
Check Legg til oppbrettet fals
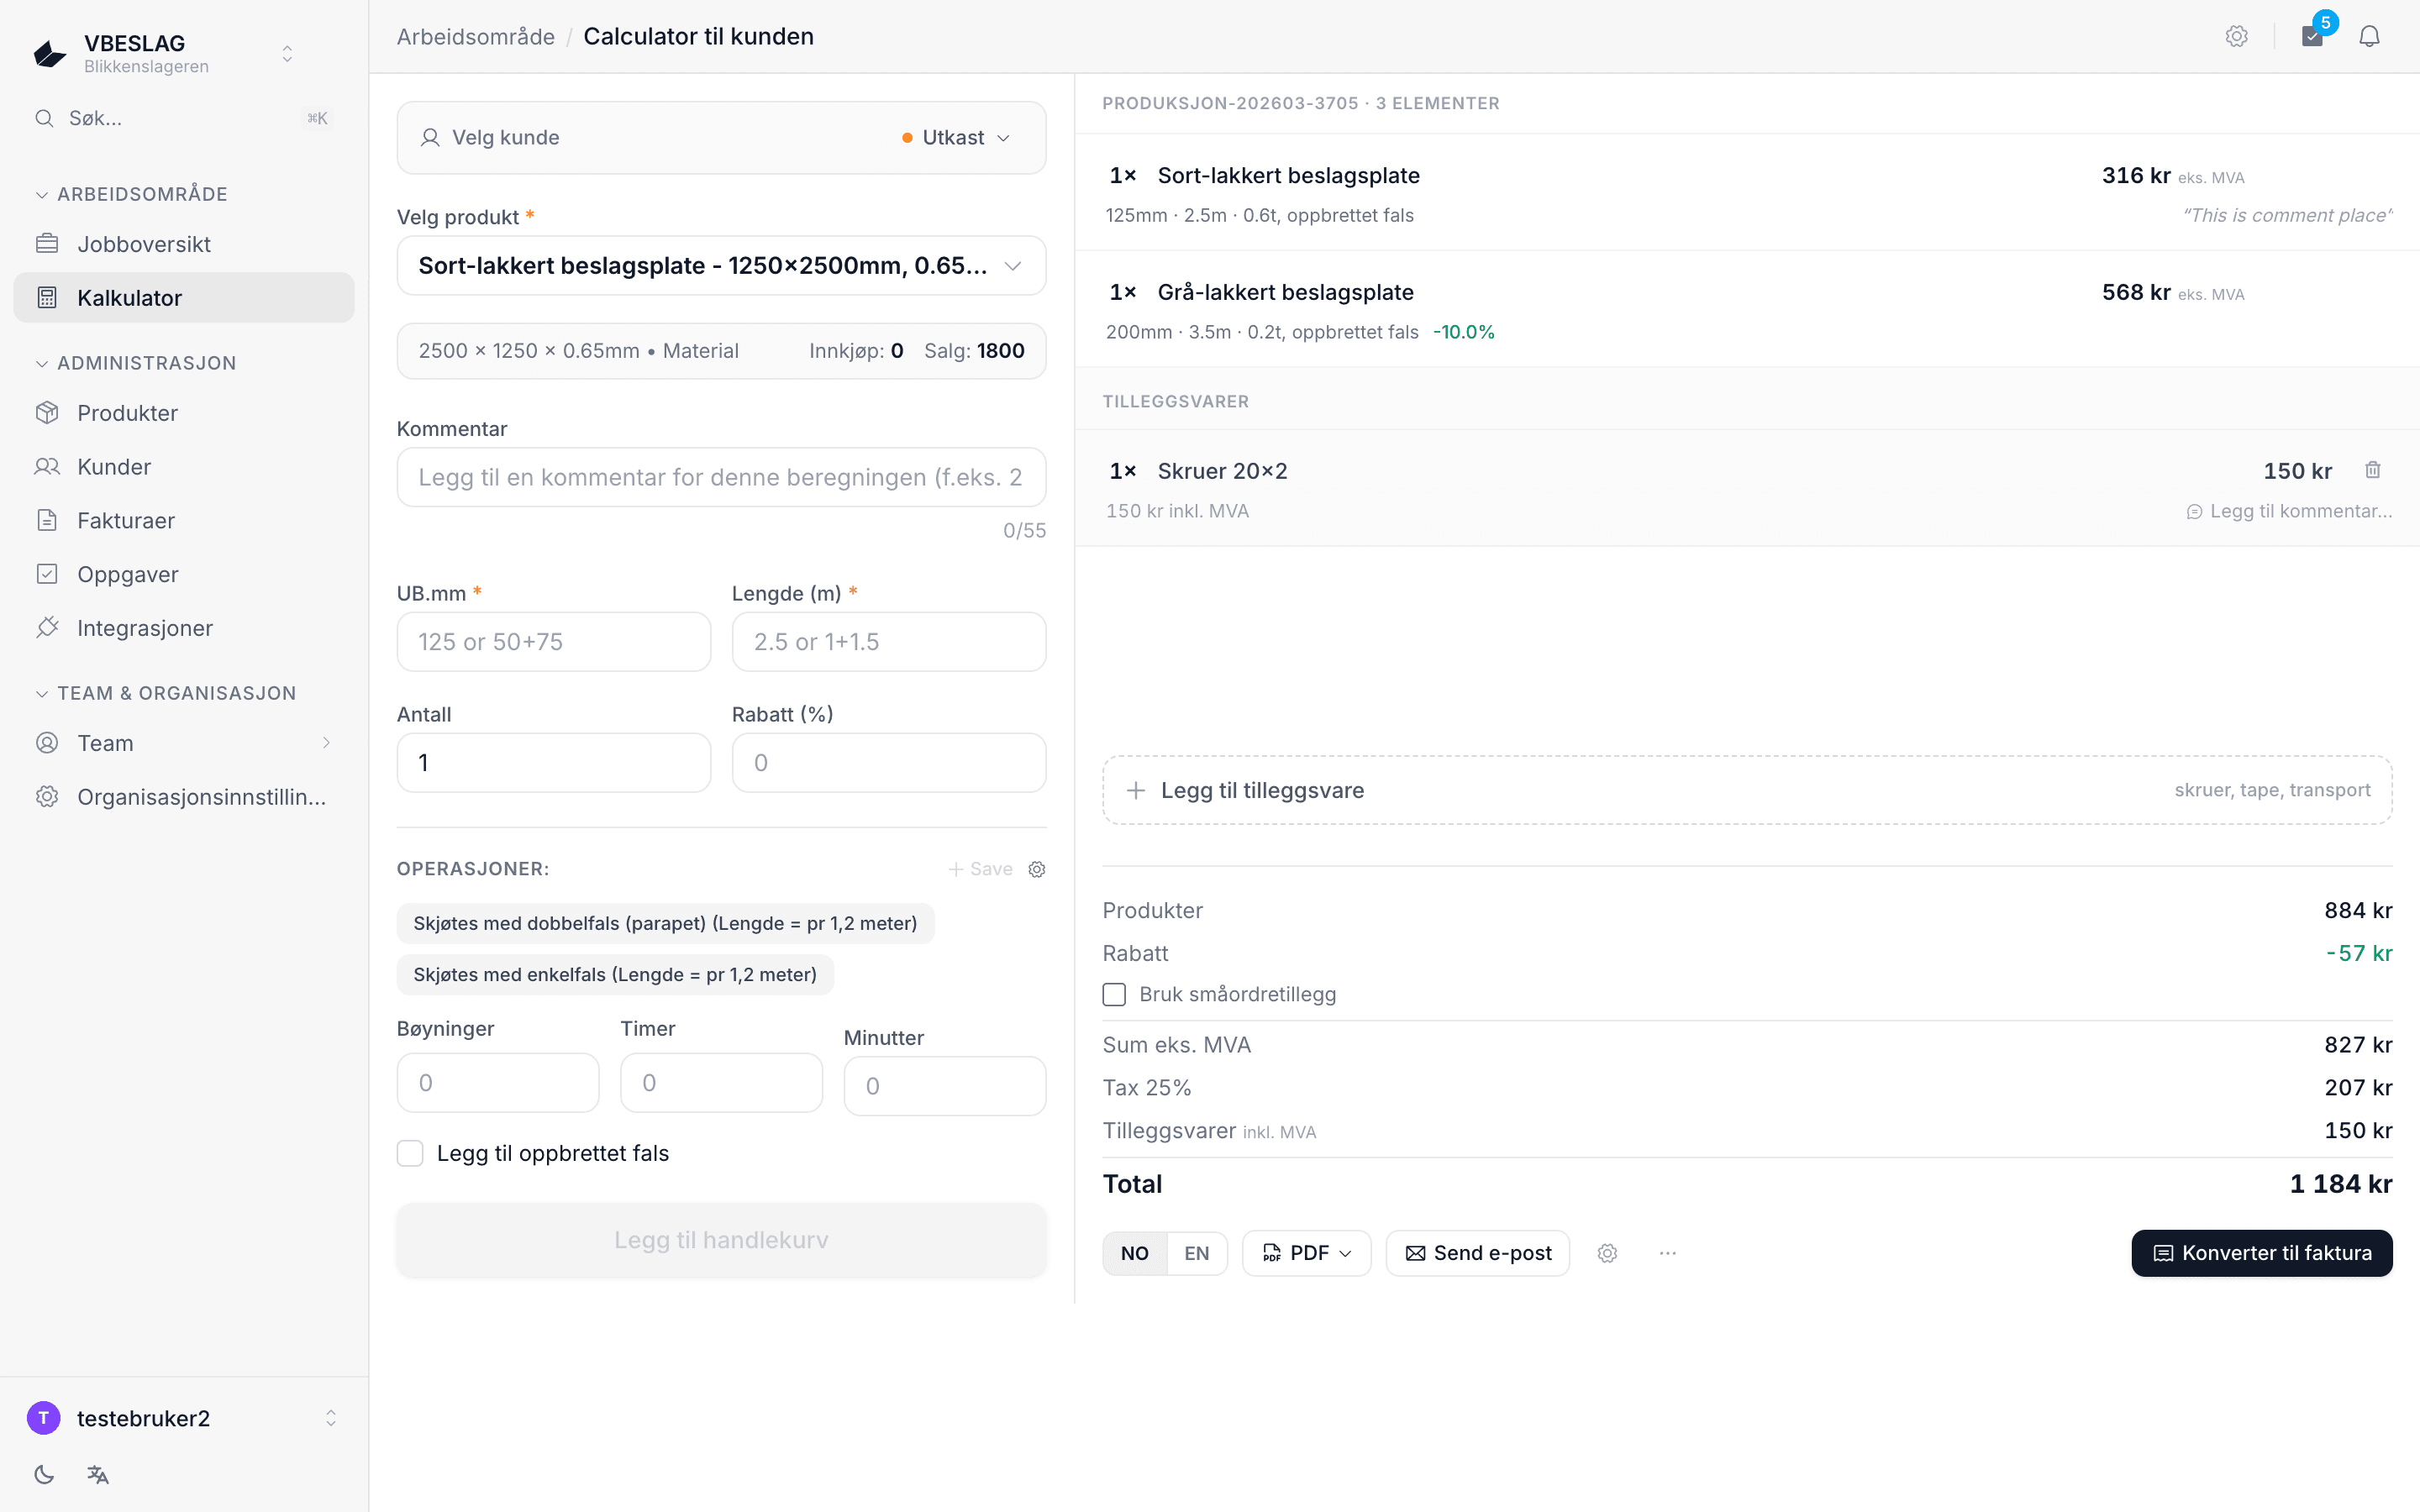pos(410,1153)
